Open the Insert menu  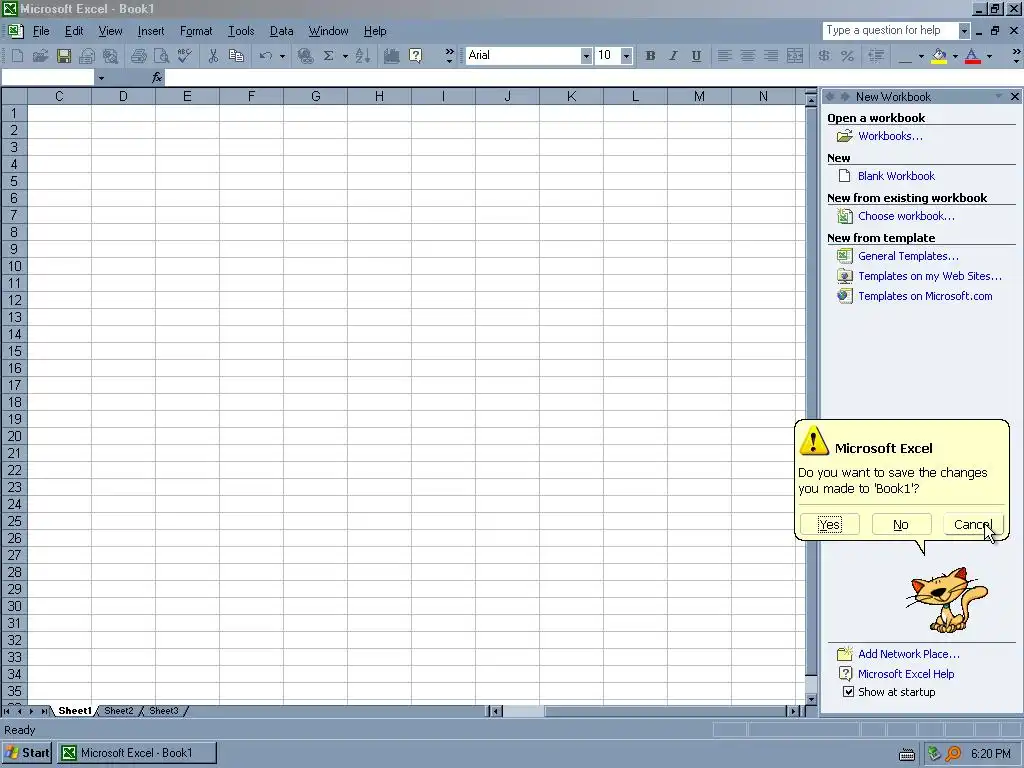point(151,31)
